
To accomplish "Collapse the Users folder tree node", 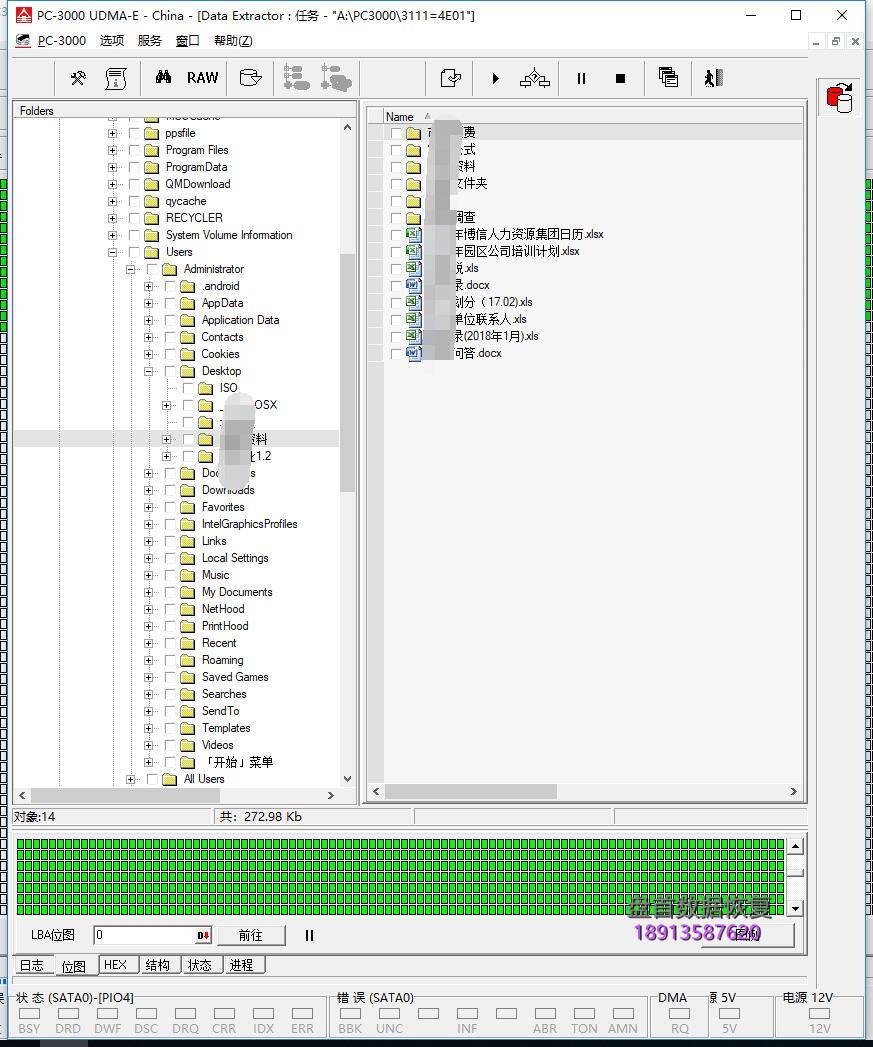I will [x=112, y=252].
